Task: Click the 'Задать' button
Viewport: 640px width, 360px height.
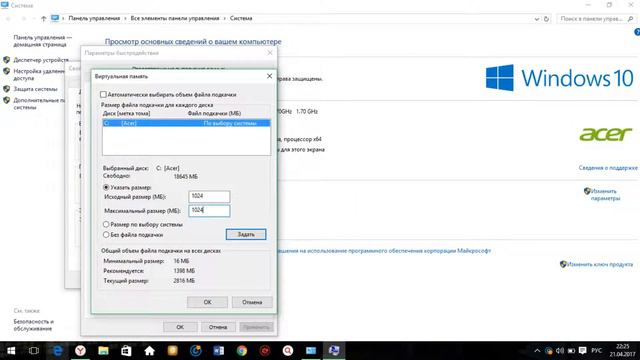Action: coord(246,234)
